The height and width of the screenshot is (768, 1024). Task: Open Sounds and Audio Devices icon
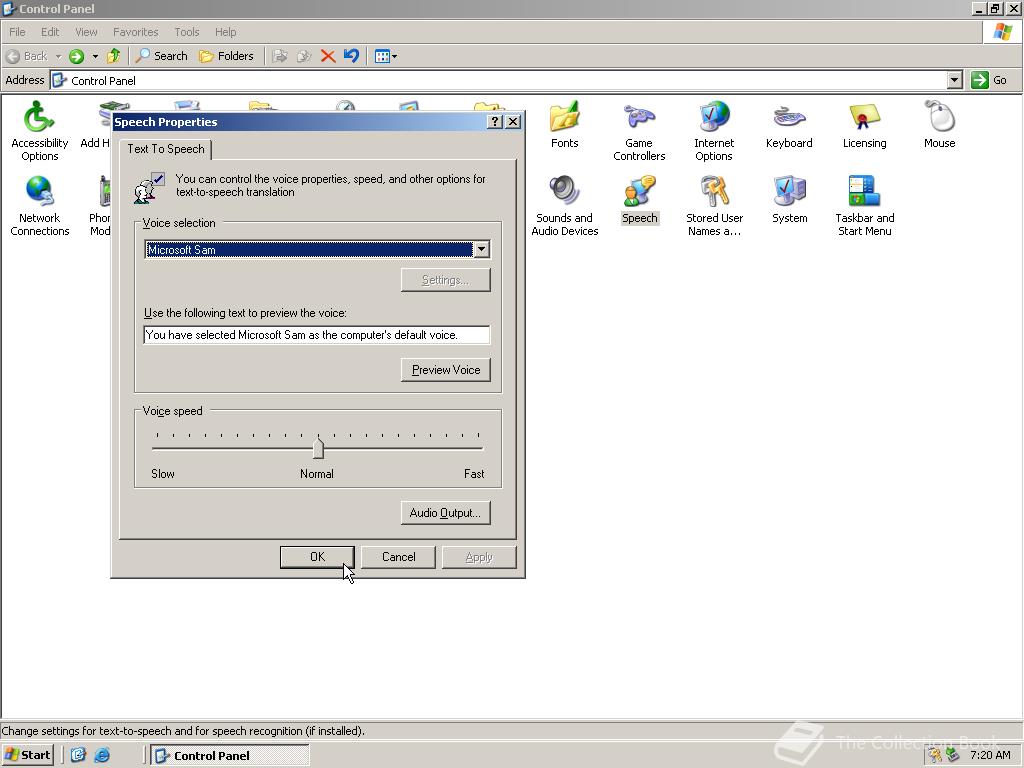click(564, 205)
